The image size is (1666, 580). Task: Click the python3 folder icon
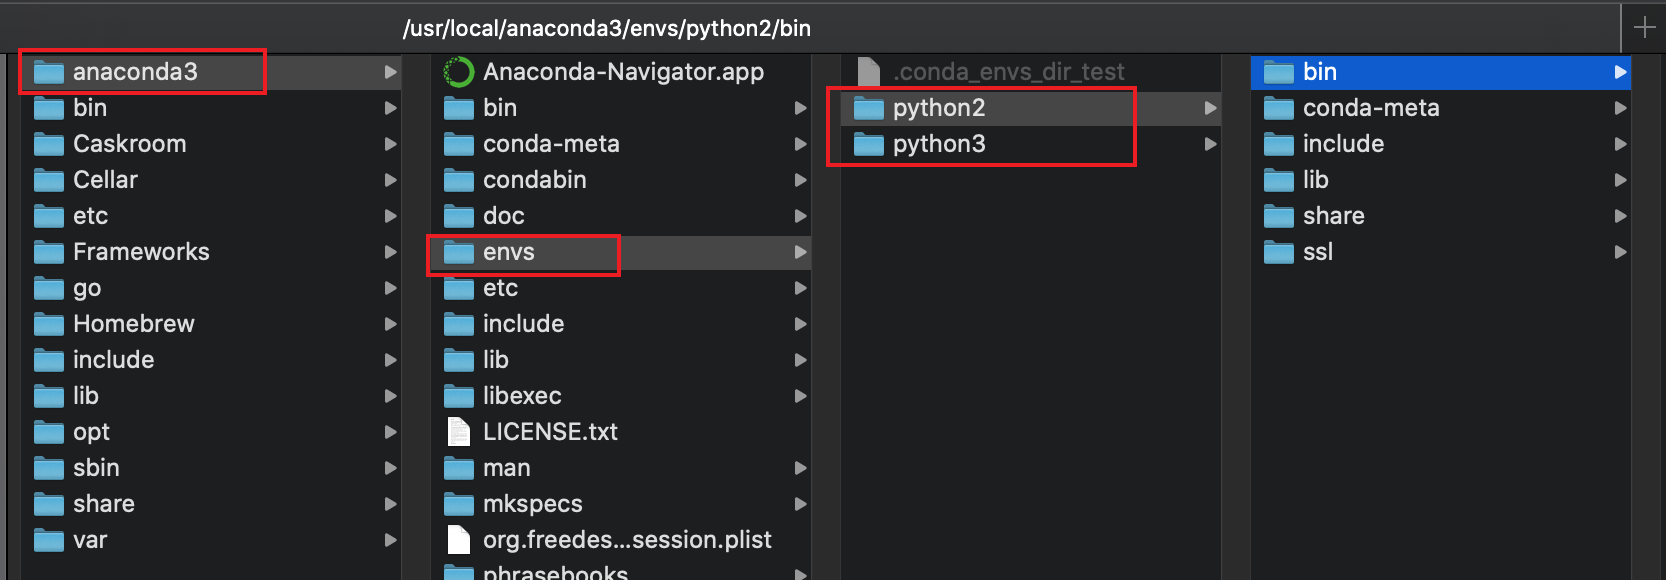click(868, 144)
